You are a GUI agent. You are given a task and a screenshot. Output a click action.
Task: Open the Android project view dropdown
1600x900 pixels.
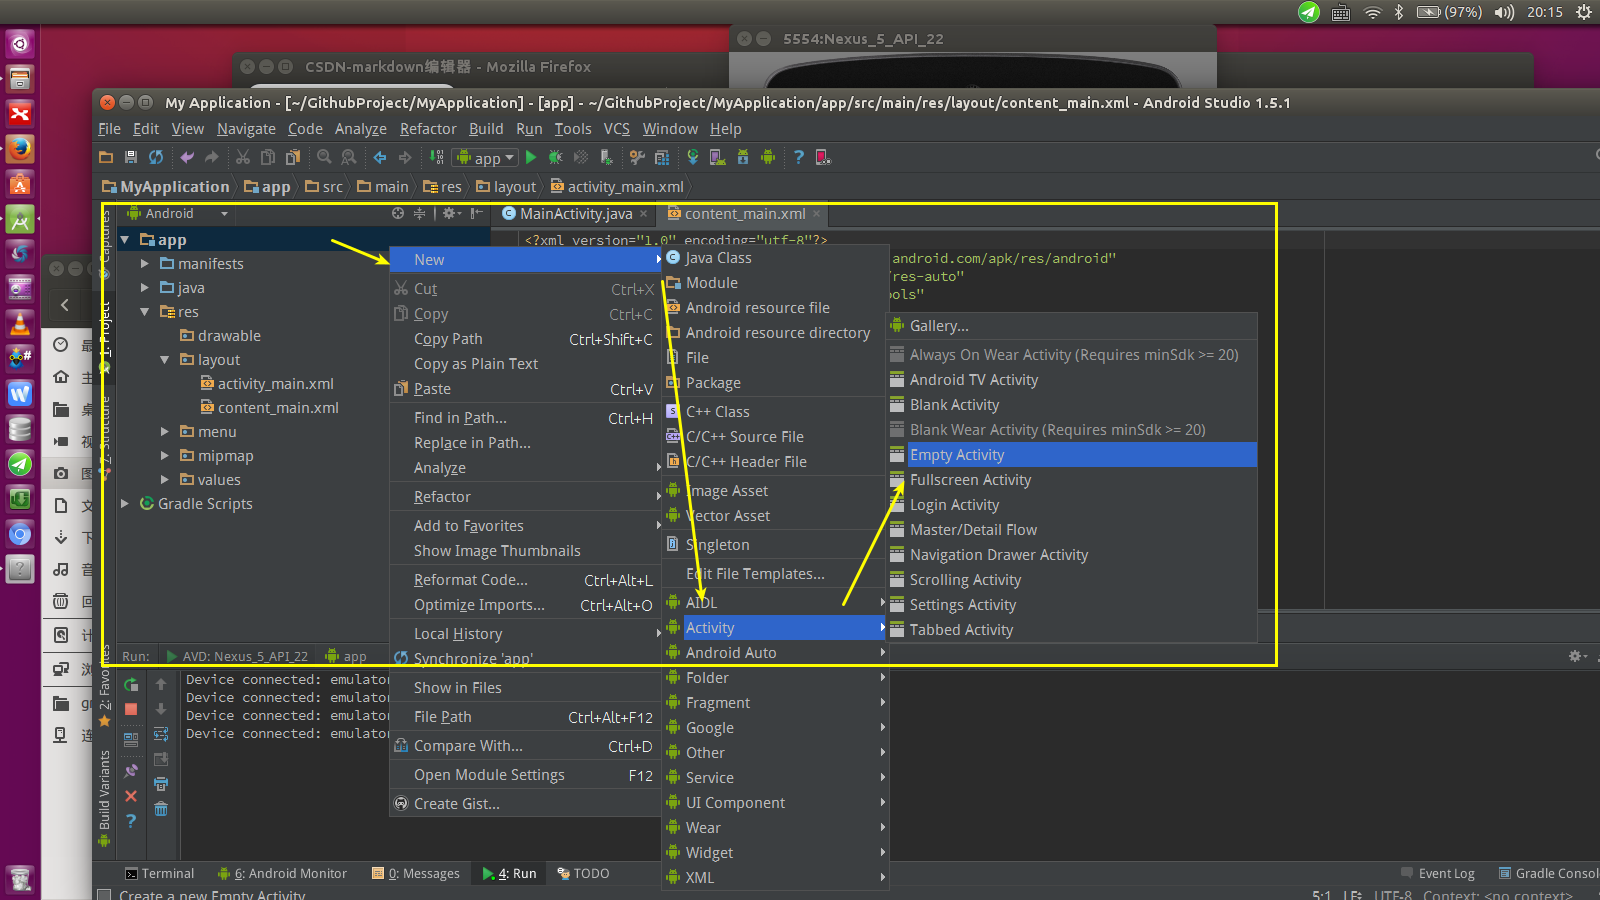click(178, 213)
